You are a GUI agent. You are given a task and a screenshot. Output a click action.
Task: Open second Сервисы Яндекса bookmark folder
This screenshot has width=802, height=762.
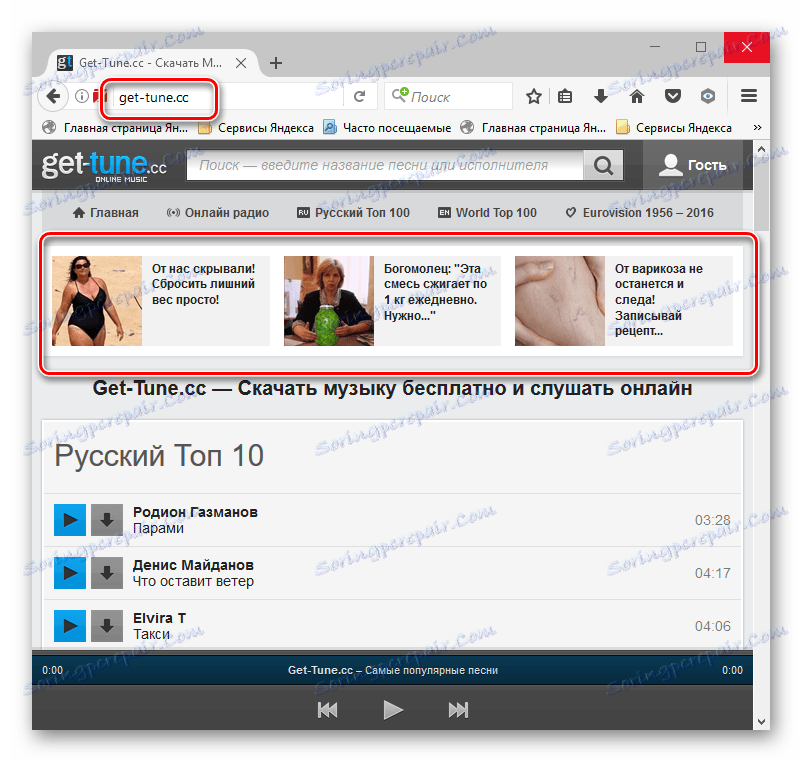tap(674, 128)
